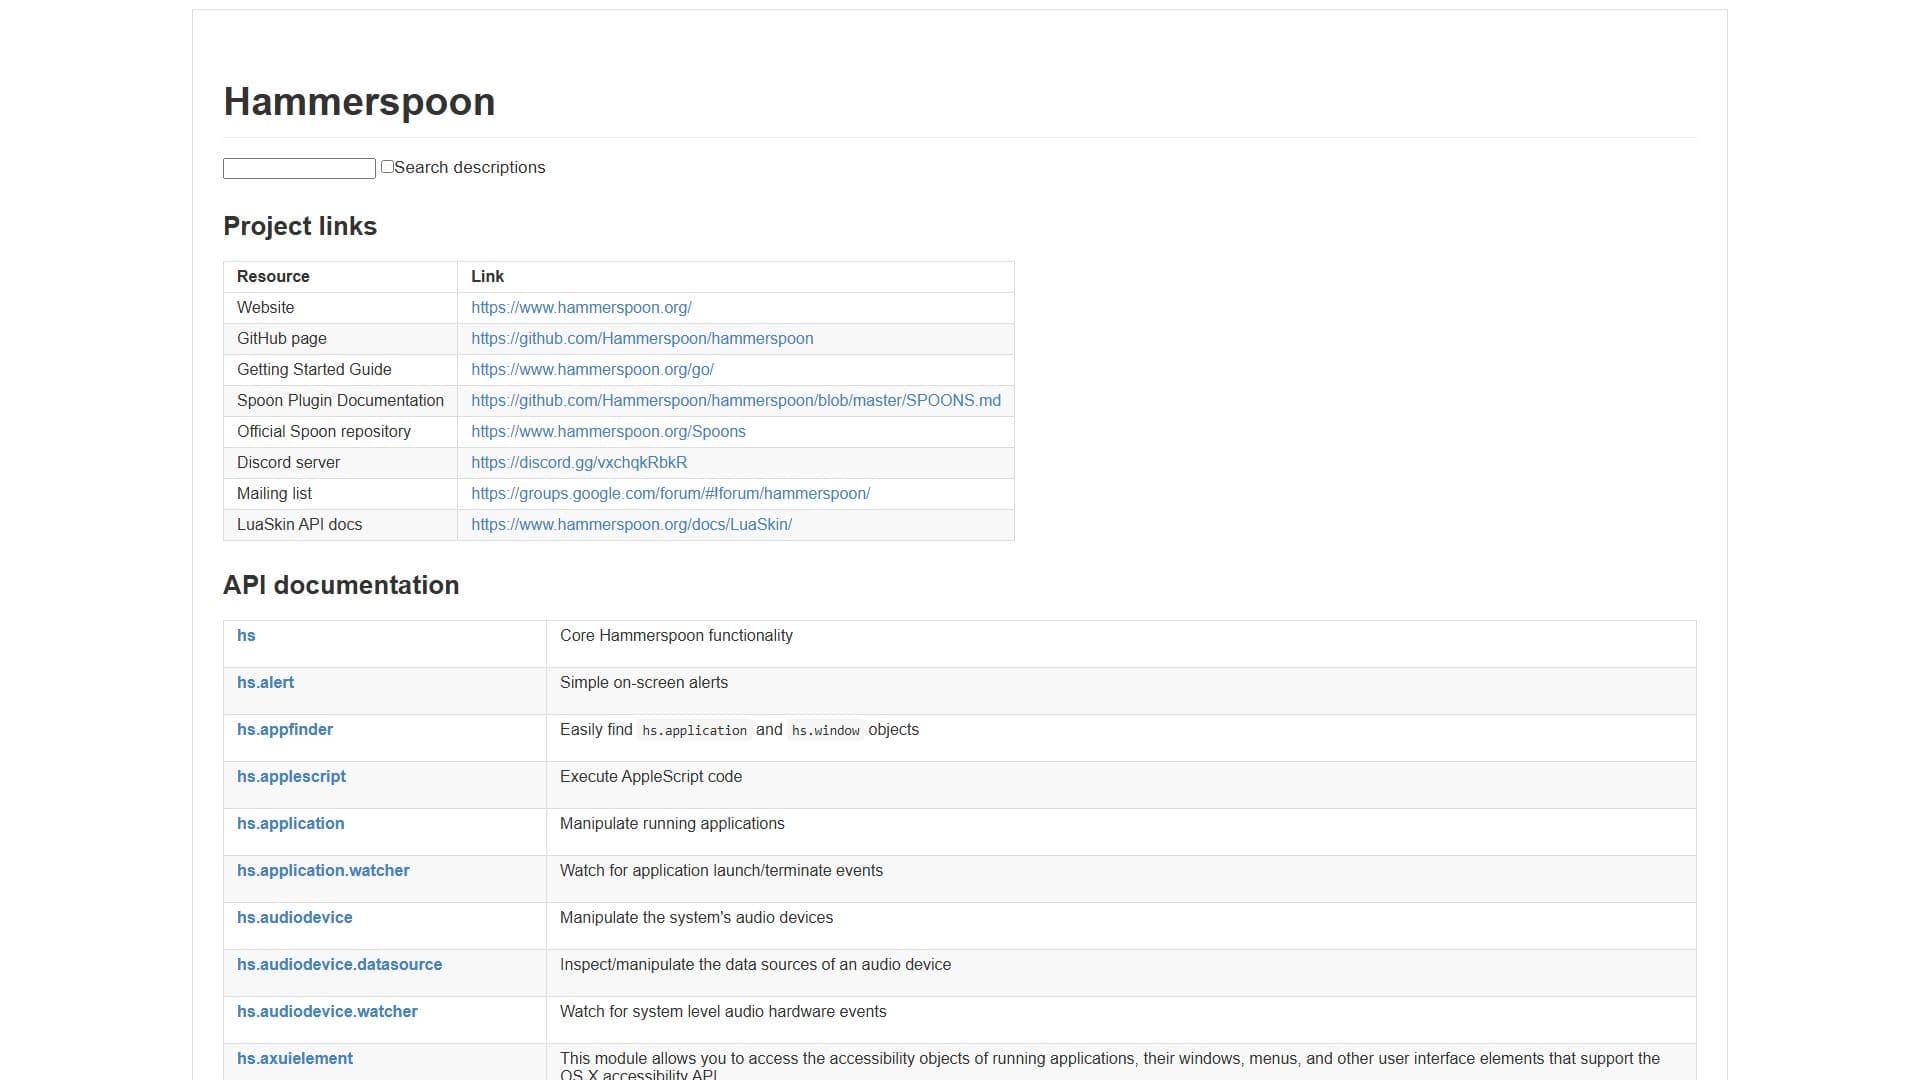Open the hs.audiodevice module page
This screenshot has width=1920, height=1080.
click(x=294, y=918)
